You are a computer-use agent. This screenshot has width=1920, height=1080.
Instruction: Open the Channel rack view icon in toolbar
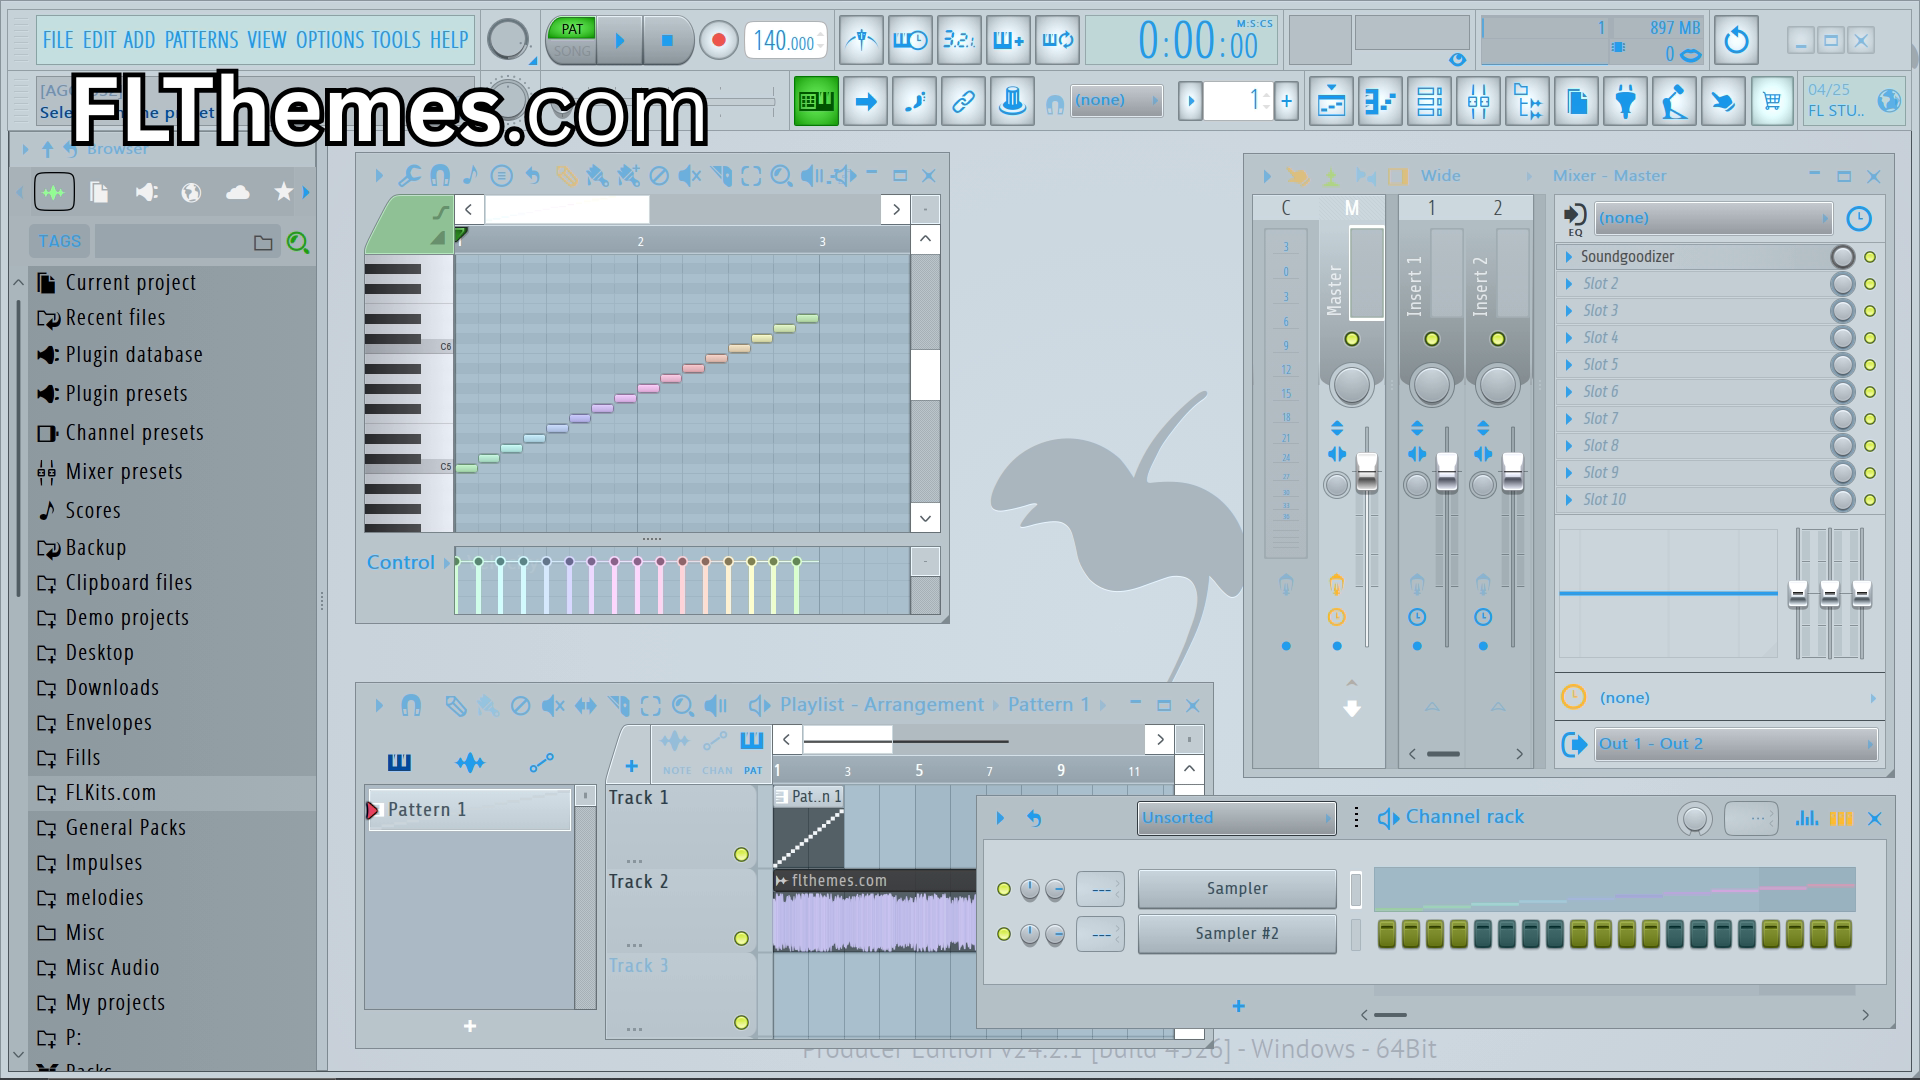pos(1429,101)
